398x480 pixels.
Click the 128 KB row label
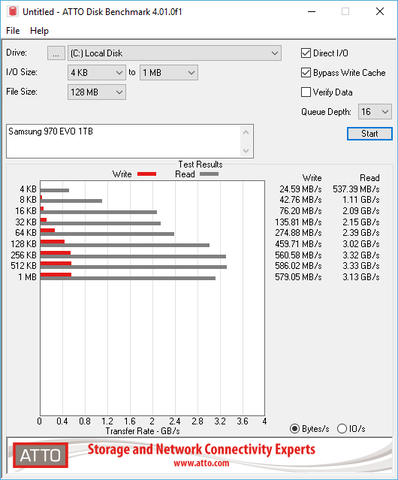click(x=24, y=244)
